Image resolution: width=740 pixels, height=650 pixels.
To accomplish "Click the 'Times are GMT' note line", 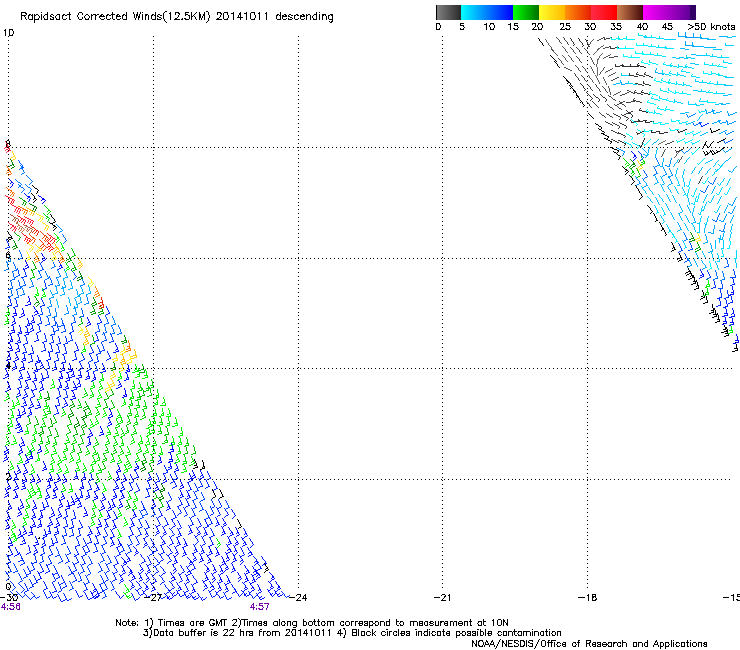I will [x=312, y=623].
